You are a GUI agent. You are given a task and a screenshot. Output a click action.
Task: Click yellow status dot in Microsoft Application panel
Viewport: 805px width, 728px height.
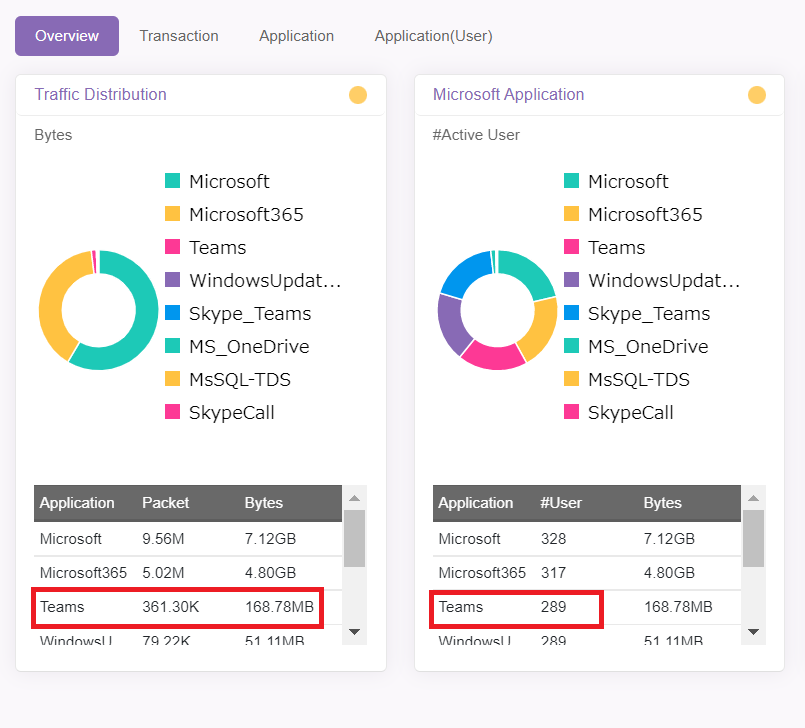tap(757, 95)
